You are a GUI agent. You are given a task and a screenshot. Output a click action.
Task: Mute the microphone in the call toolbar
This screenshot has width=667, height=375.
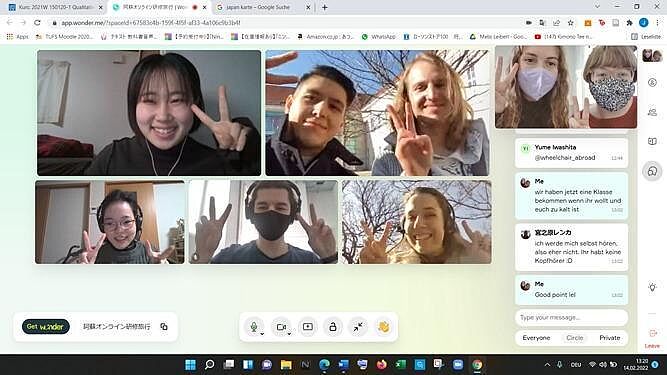point(254,327)
